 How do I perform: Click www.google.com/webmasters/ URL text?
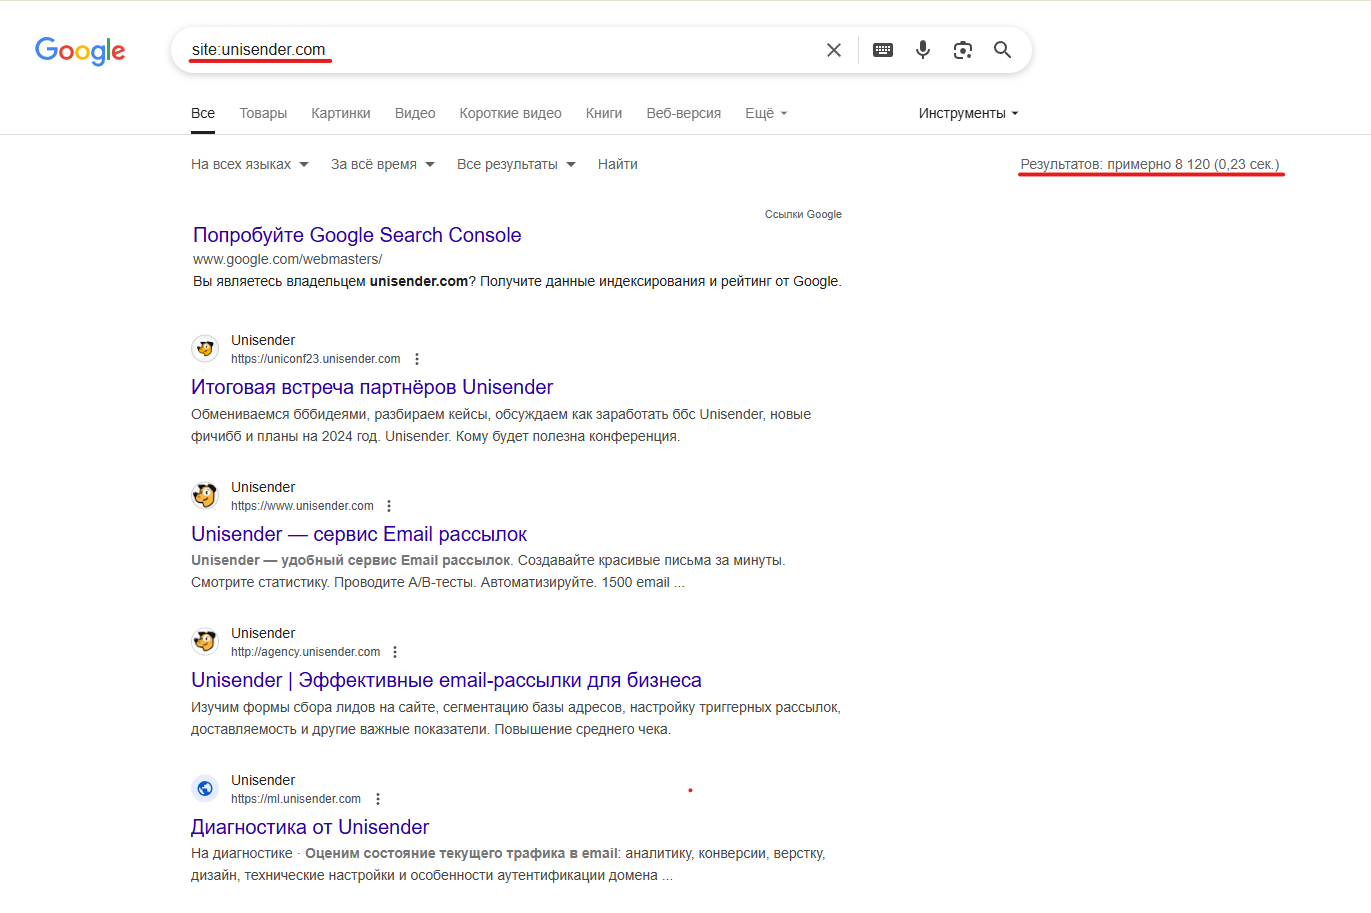click(x=288, y=259)
